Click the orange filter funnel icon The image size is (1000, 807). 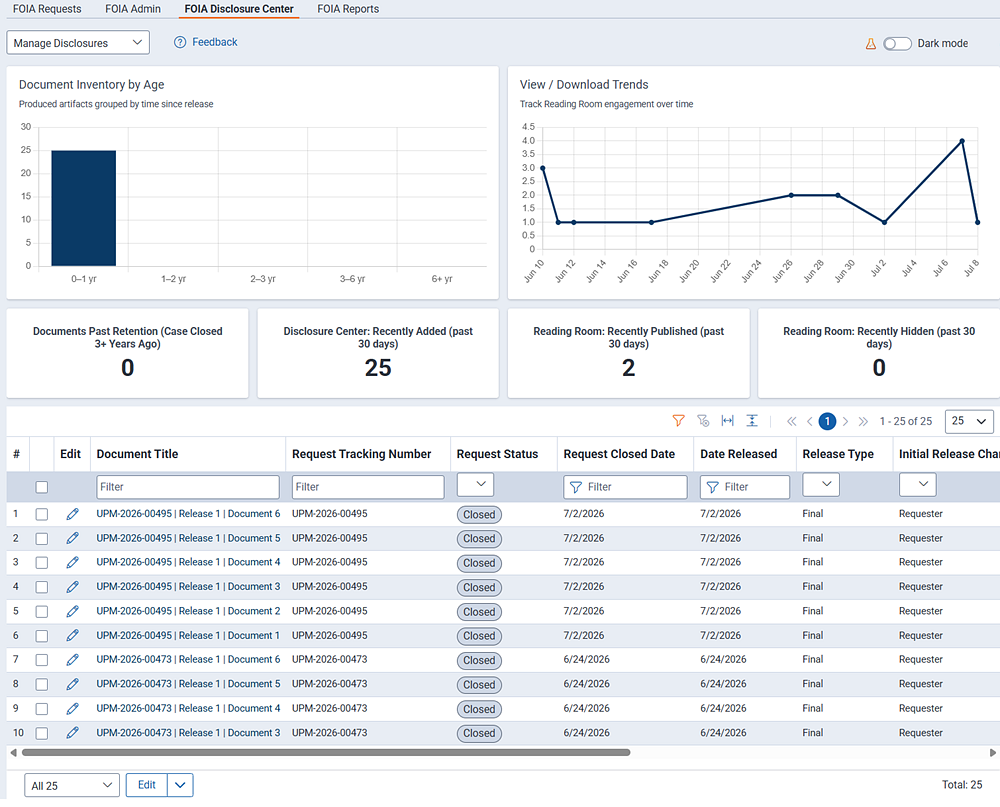[679, 421]
